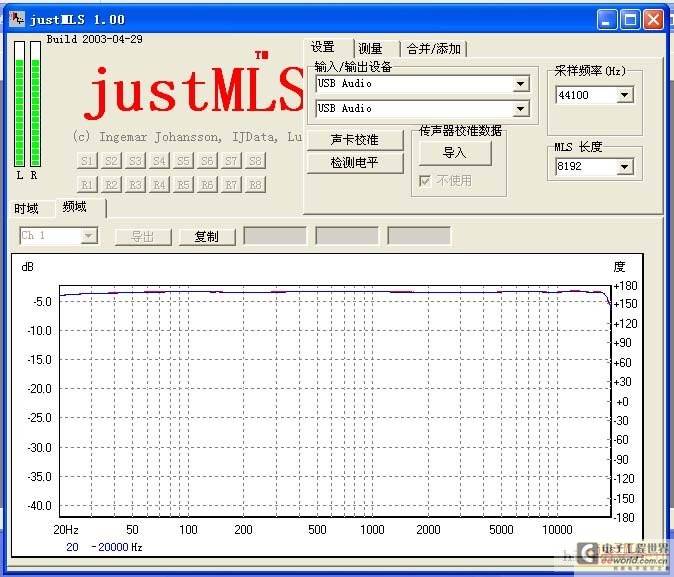Click the 声卡校准 button
674x577 pixels.
pos(355,140)
